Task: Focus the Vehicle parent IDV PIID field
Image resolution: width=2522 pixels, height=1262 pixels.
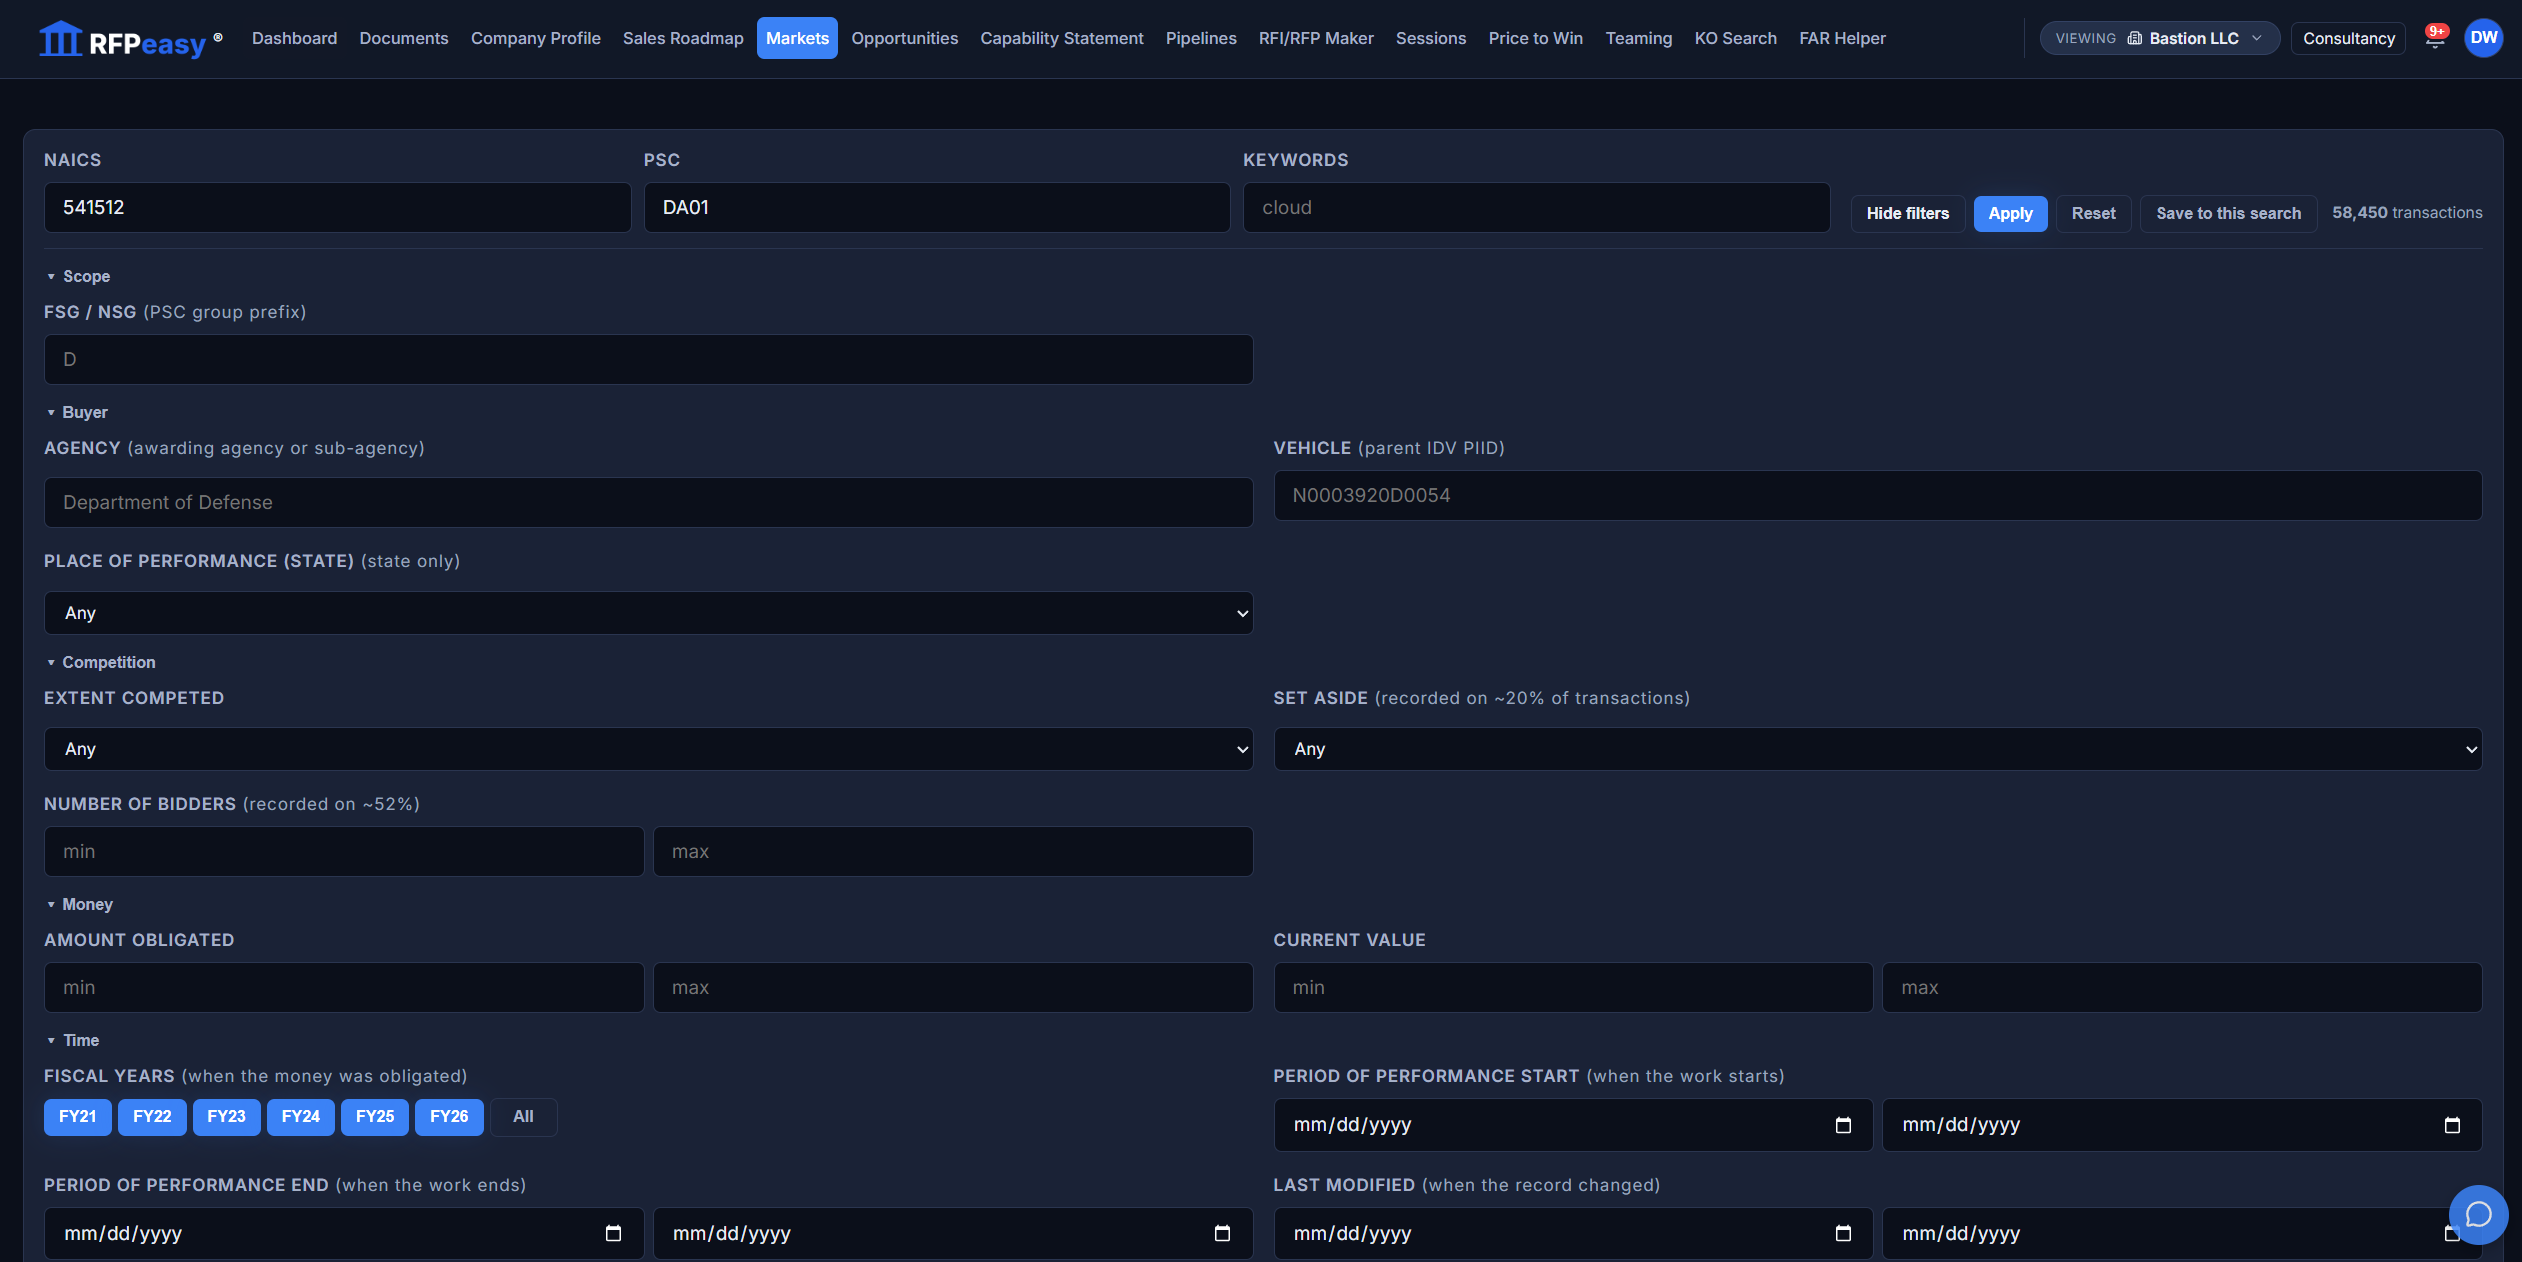Action: (1877, 495)
